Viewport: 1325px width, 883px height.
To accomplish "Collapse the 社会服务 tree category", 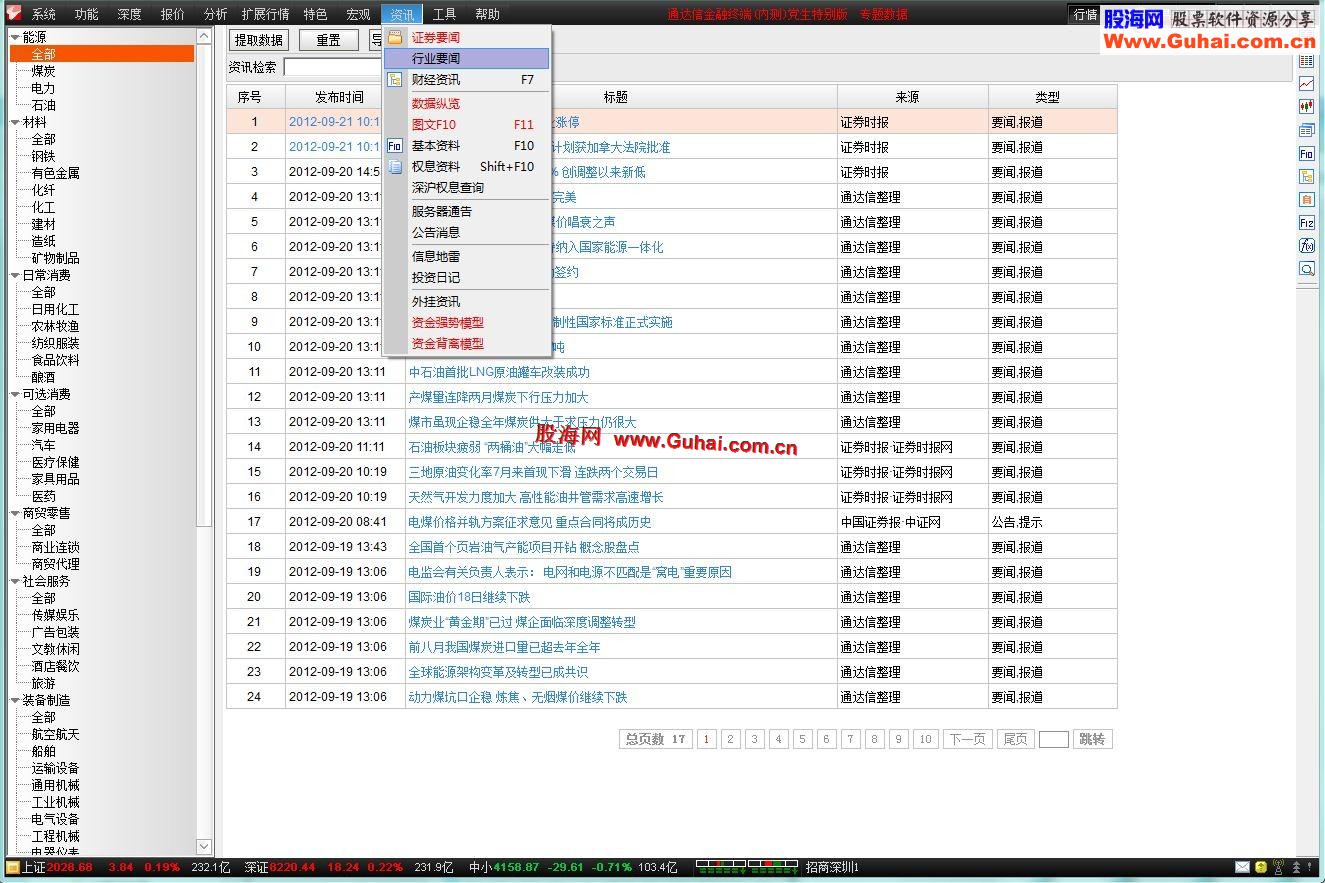I will [x=15, y=581].
